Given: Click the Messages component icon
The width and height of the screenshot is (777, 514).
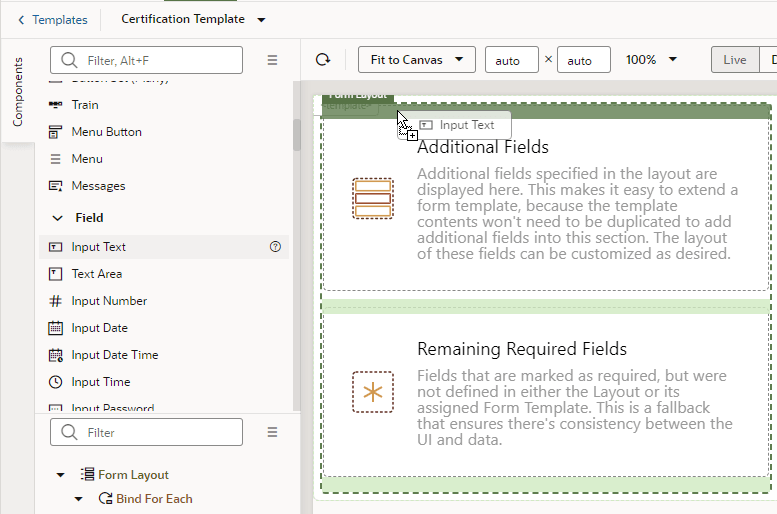Looking at the screenshot, I should [56, 186].
